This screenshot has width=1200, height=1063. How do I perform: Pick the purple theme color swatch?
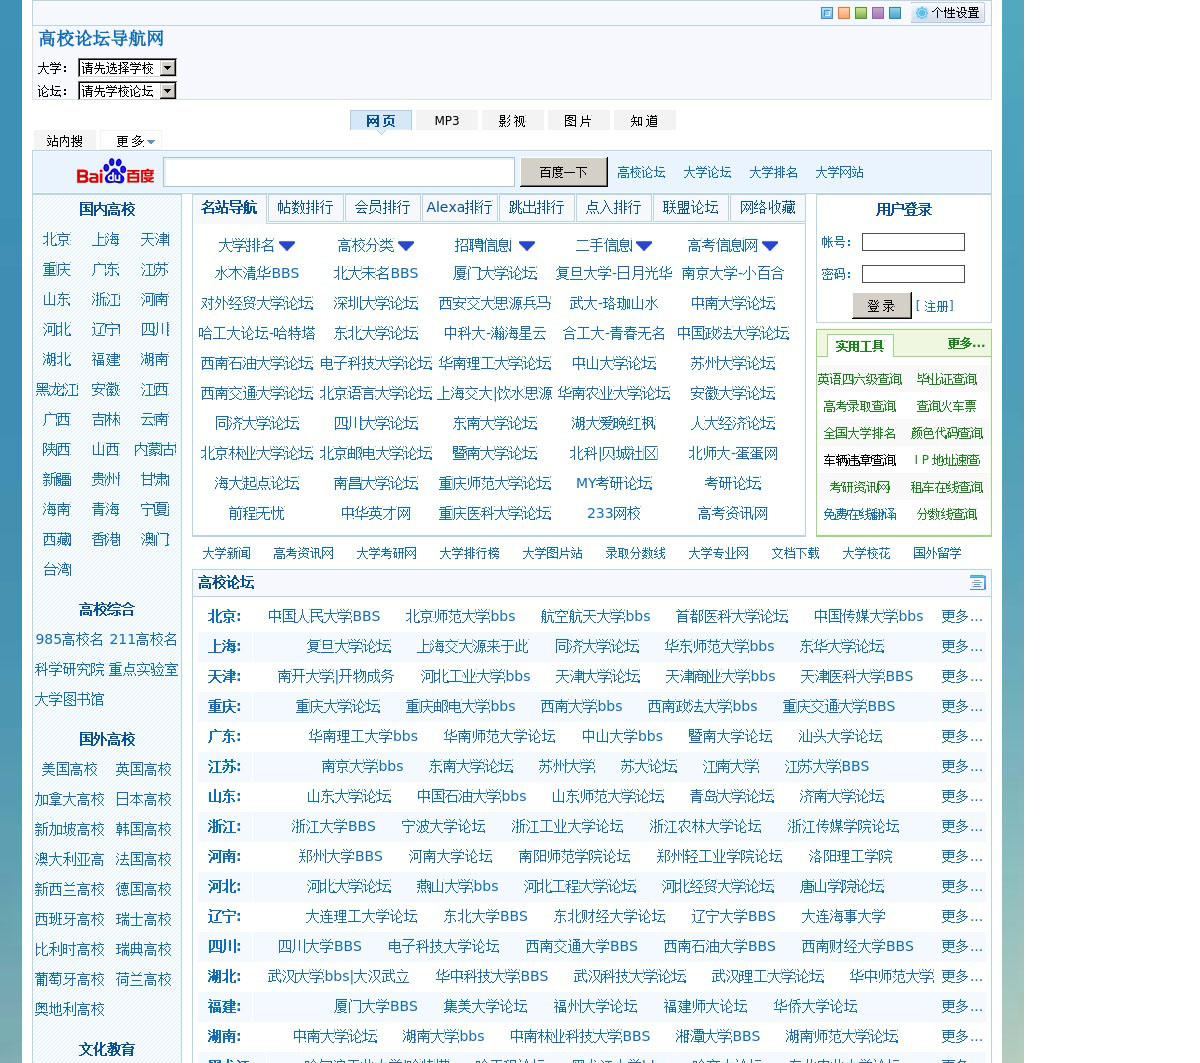(878, 13)
